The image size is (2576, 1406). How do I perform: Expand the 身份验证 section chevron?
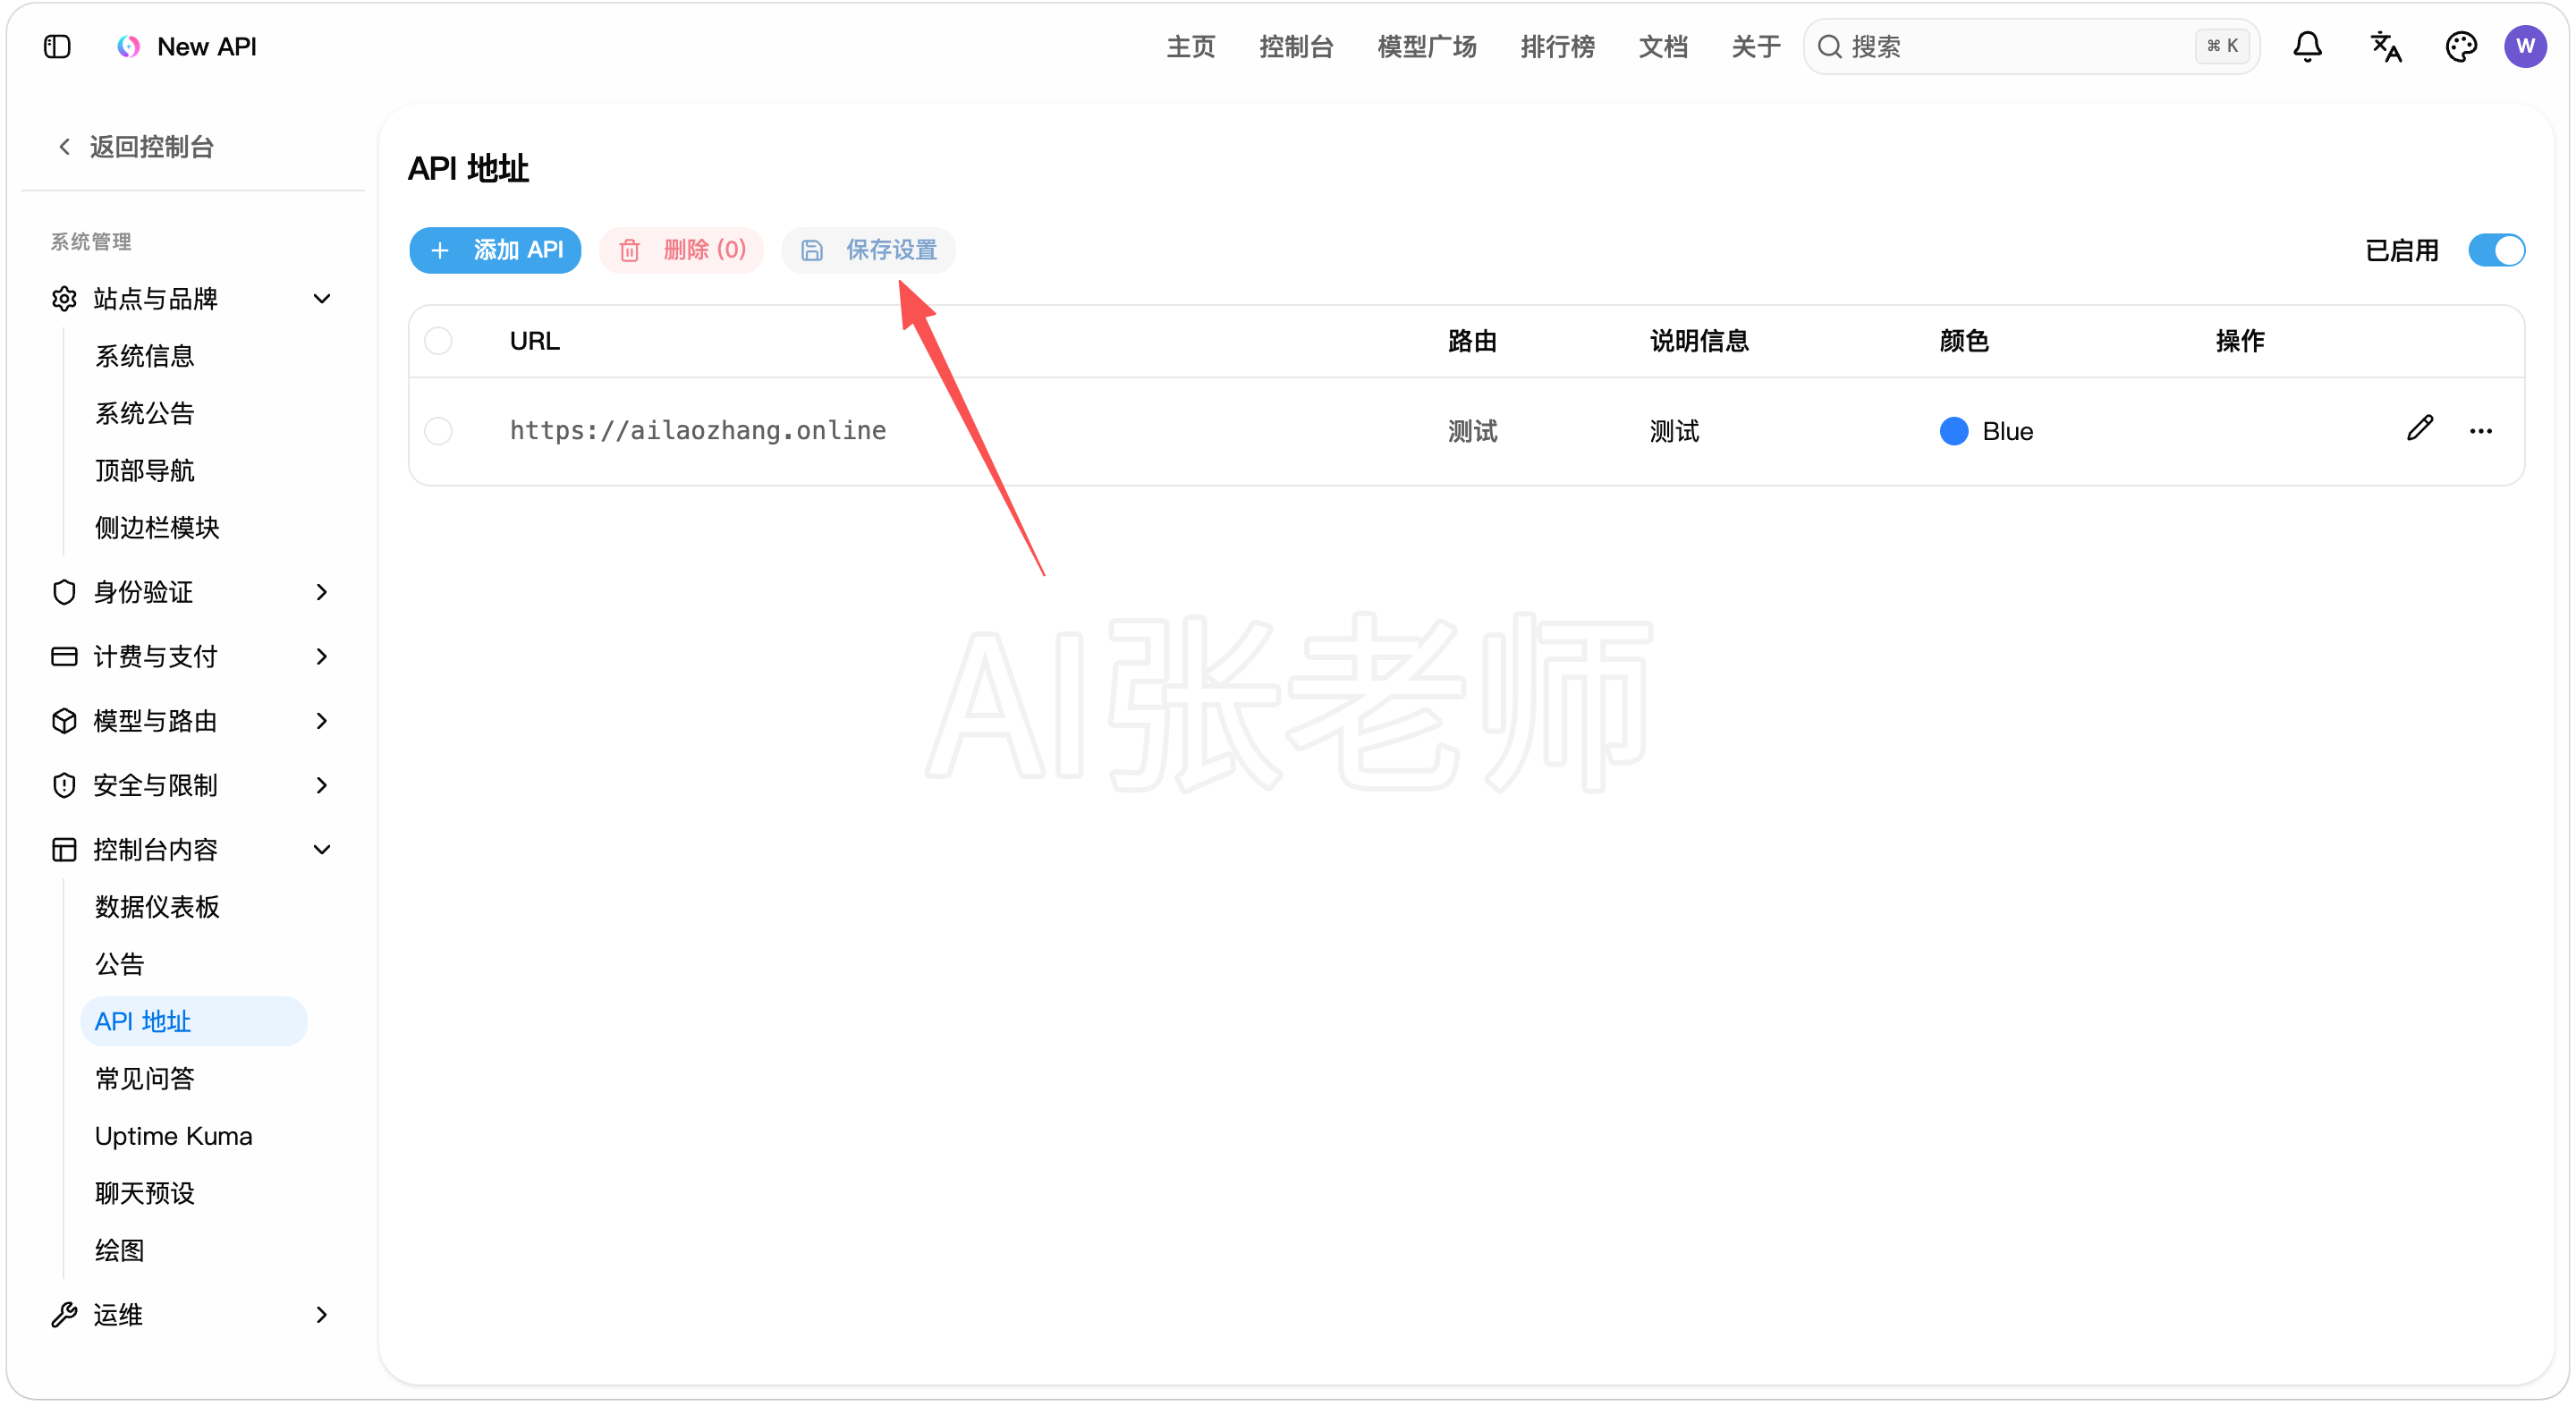pyautogui.click(x=322, y=592)
